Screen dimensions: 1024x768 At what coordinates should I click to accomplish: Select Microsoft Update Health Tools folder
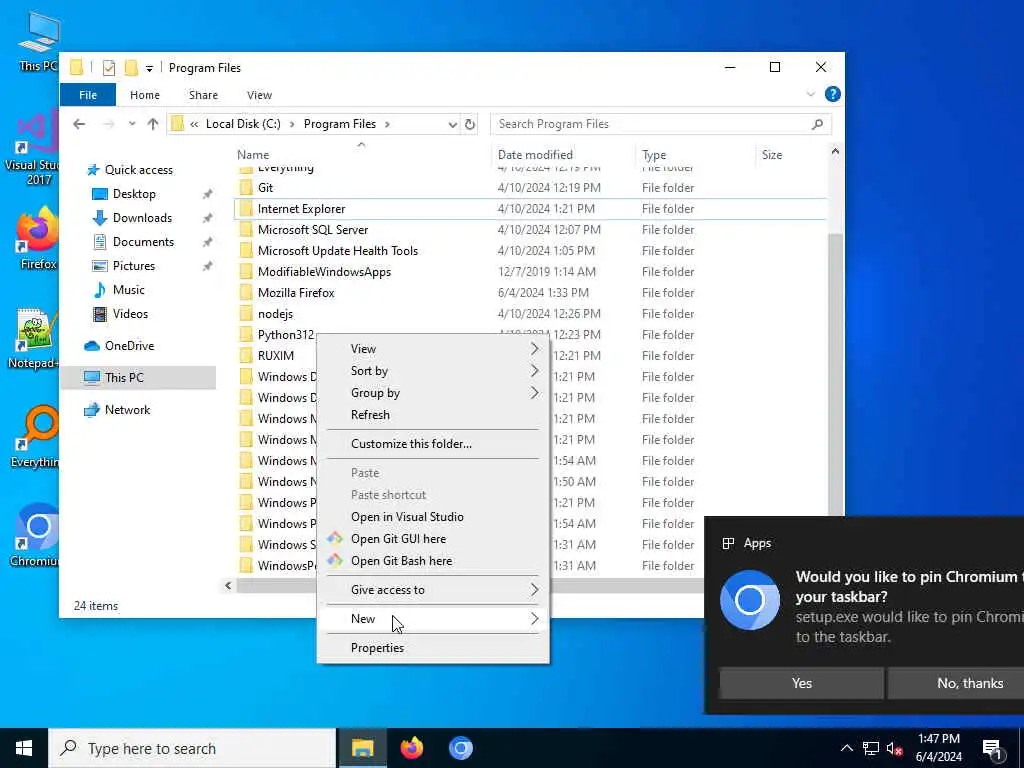[530, 251]
